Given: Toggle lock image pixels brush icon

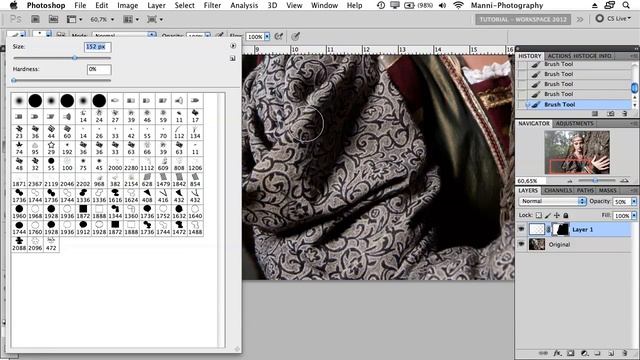Looking at the screenshot, I should click(x=548, y=215).
